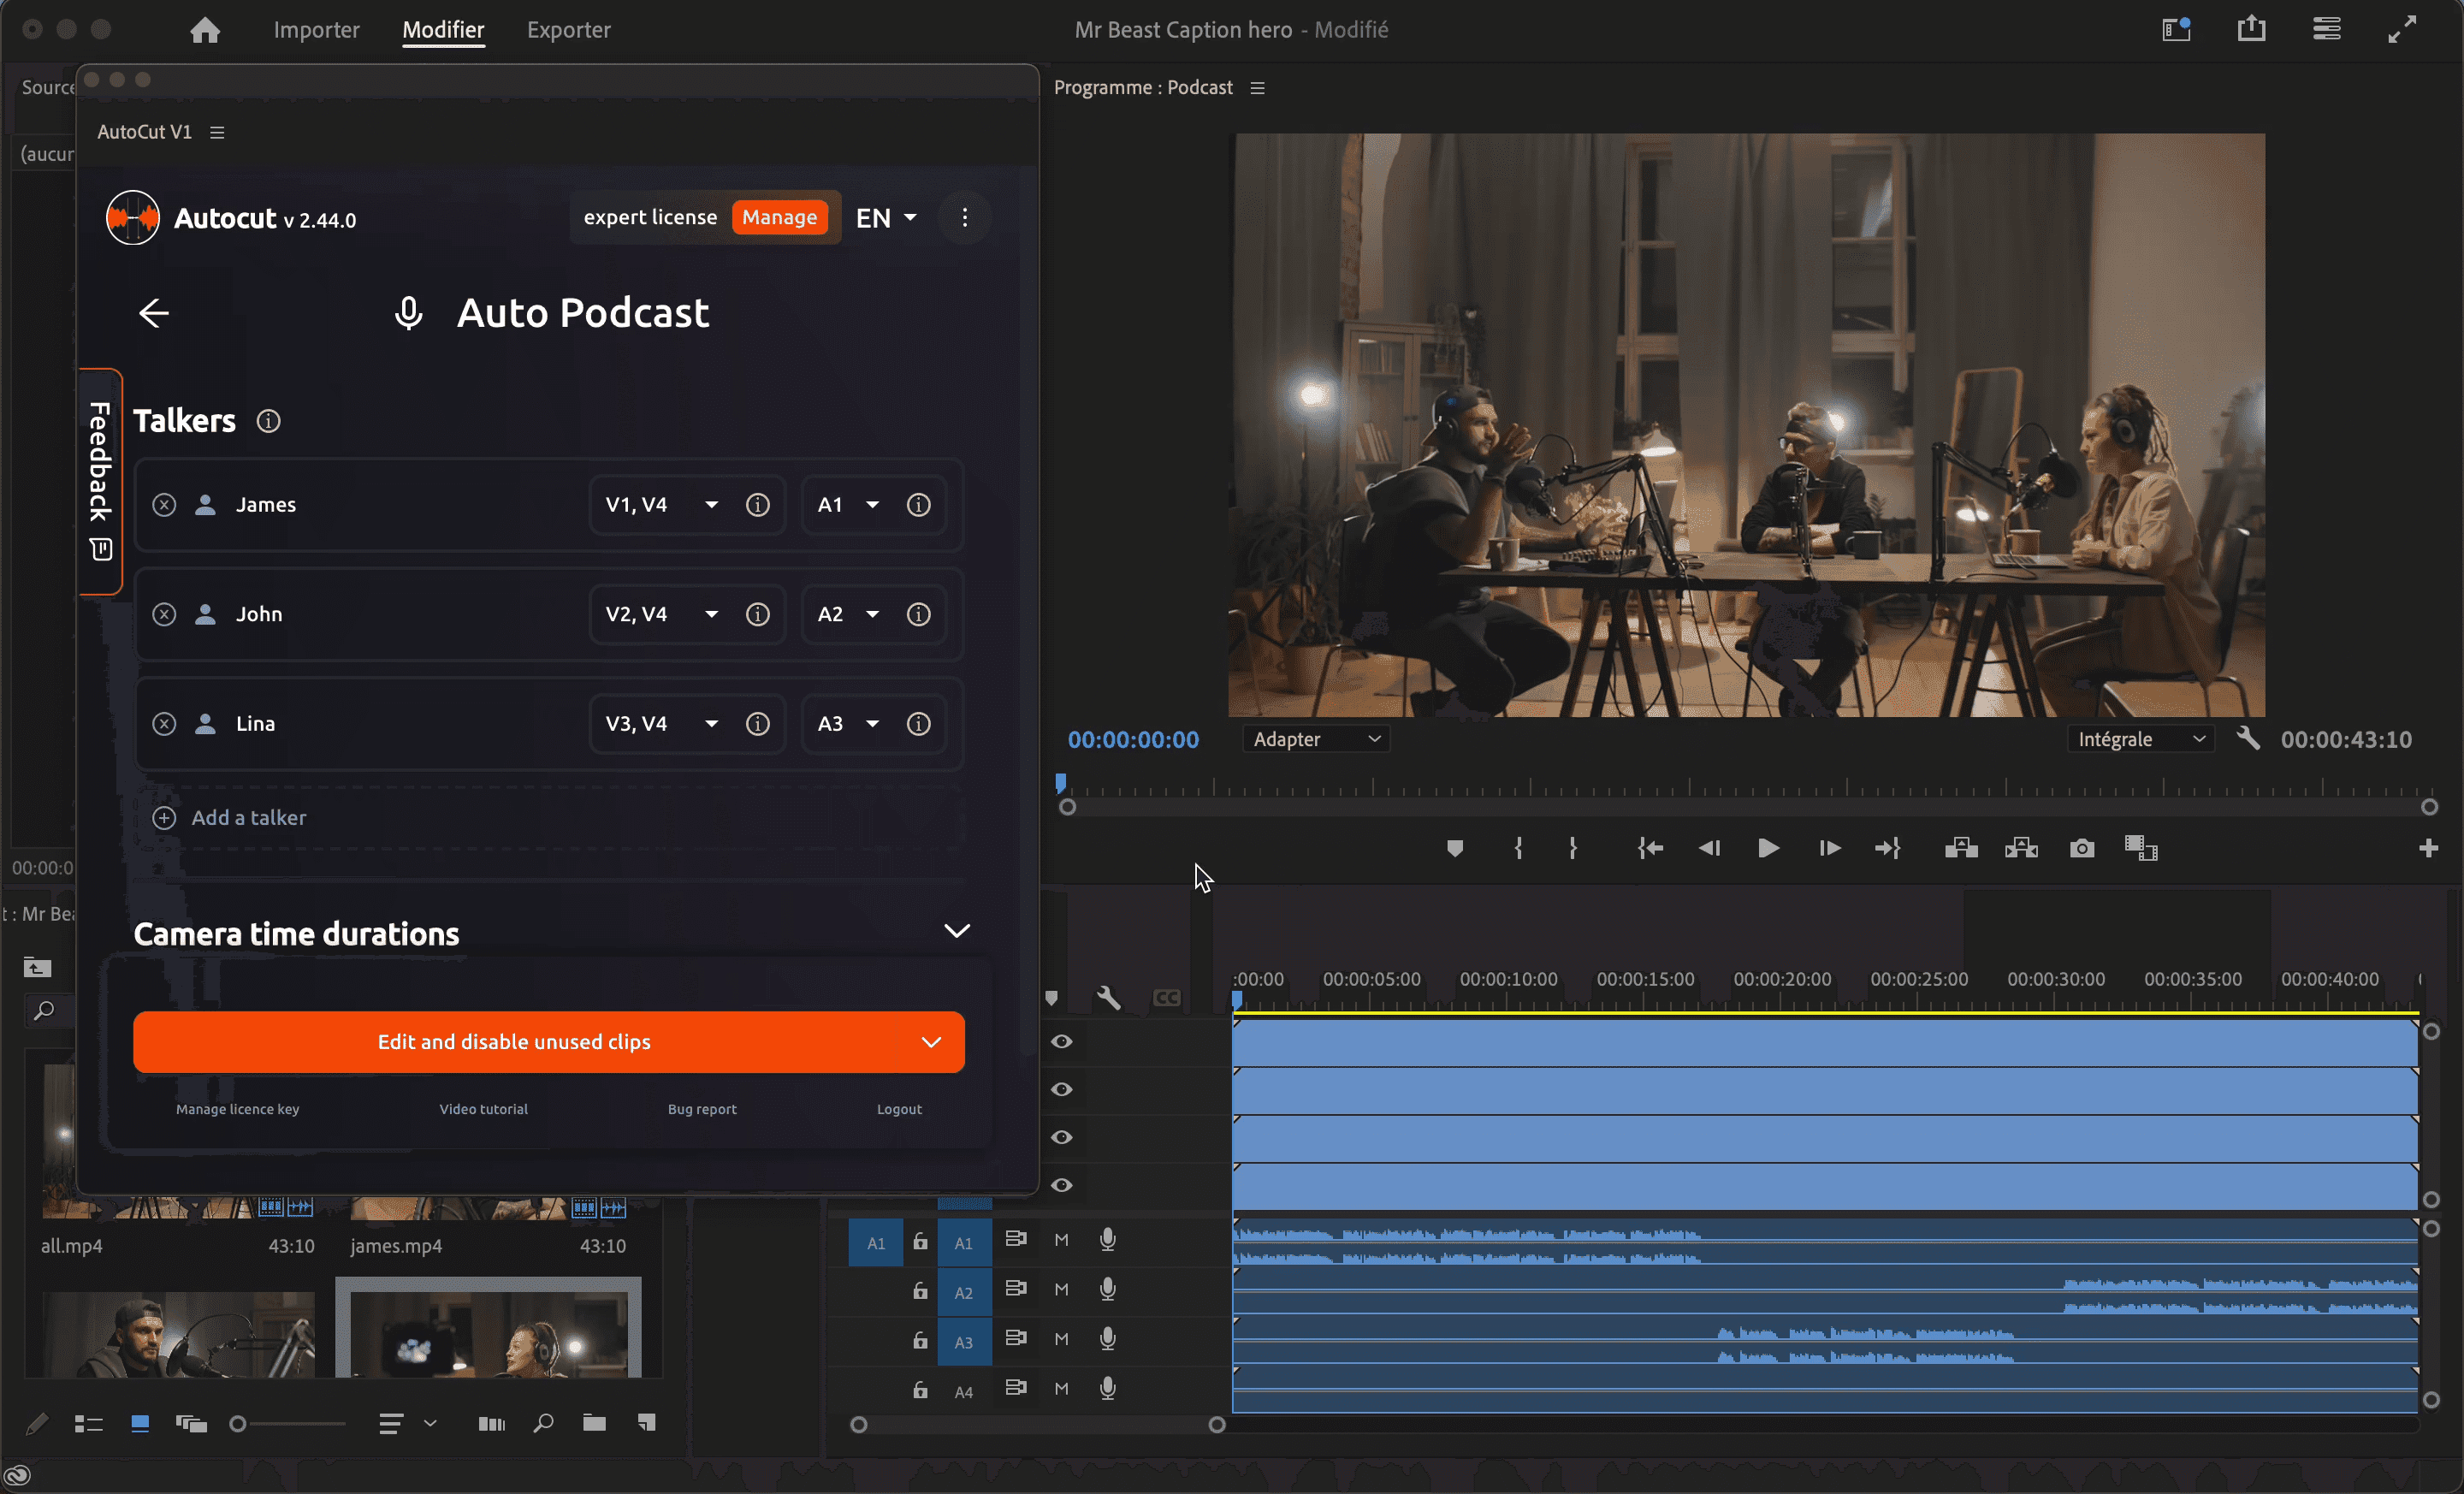Open the workspaces menu icon

click(x=2326, y=29)
